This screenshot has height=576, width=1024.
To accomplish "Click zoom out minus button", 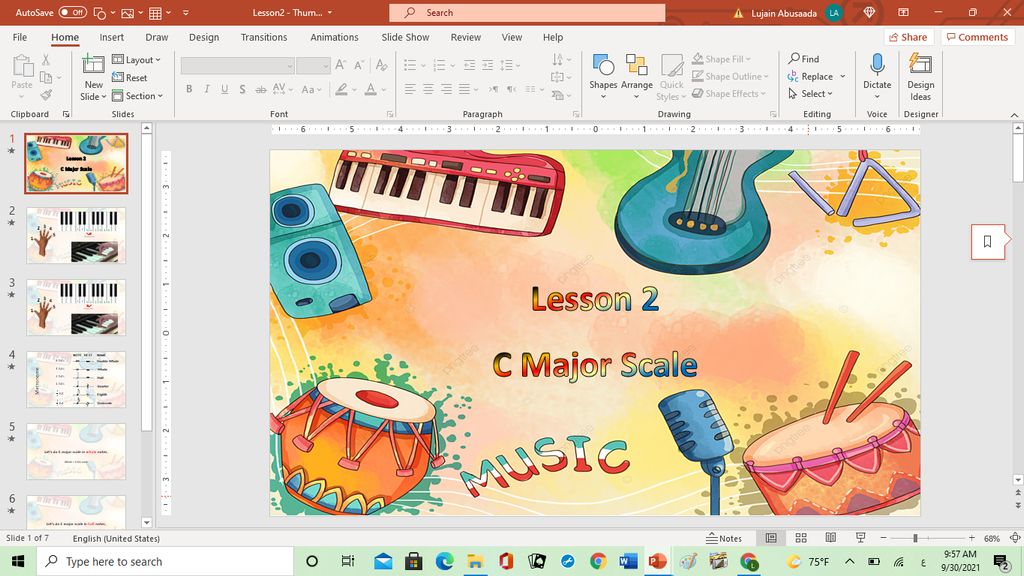I will pyautogui.click(x=884, y=537).
